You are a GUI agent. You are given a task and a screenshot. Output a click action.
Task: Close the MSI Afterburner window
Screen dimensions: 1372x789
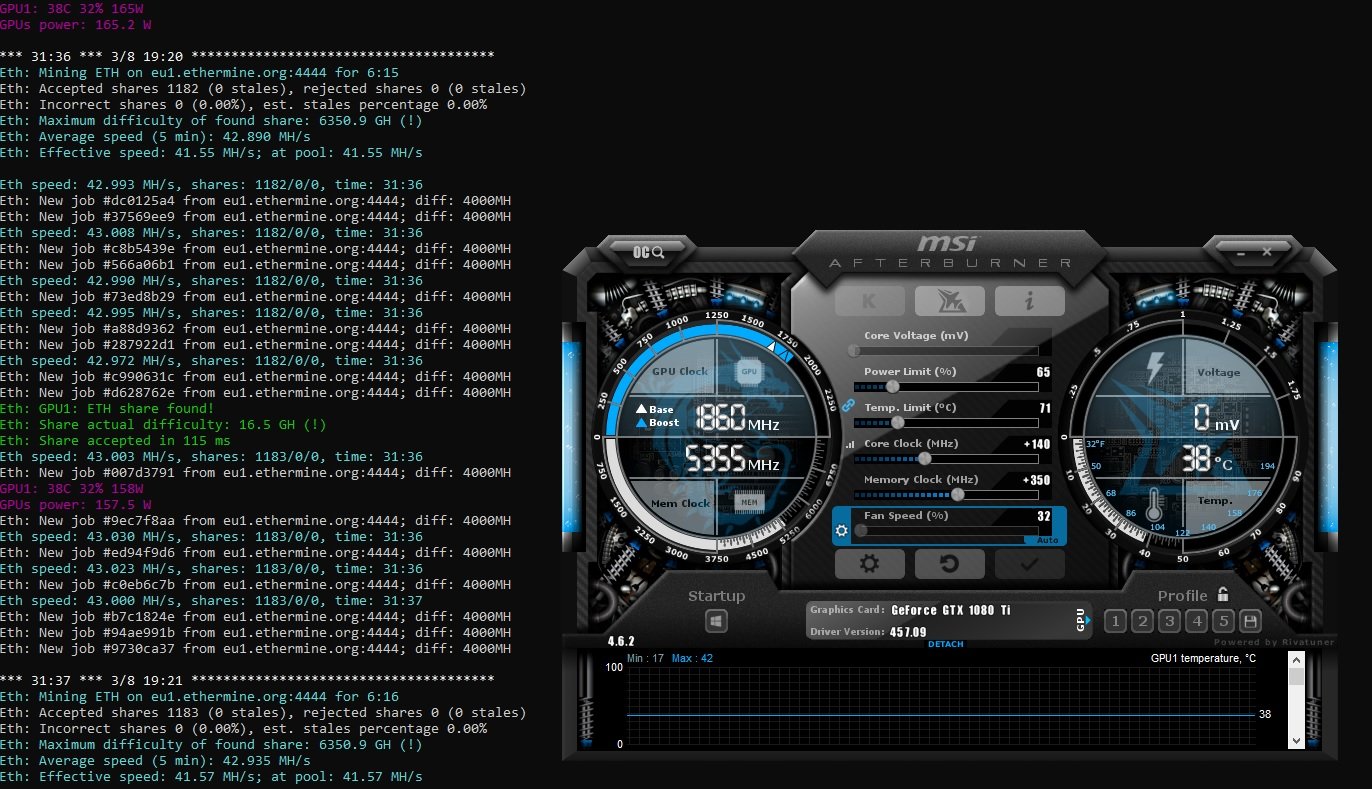1267,252
